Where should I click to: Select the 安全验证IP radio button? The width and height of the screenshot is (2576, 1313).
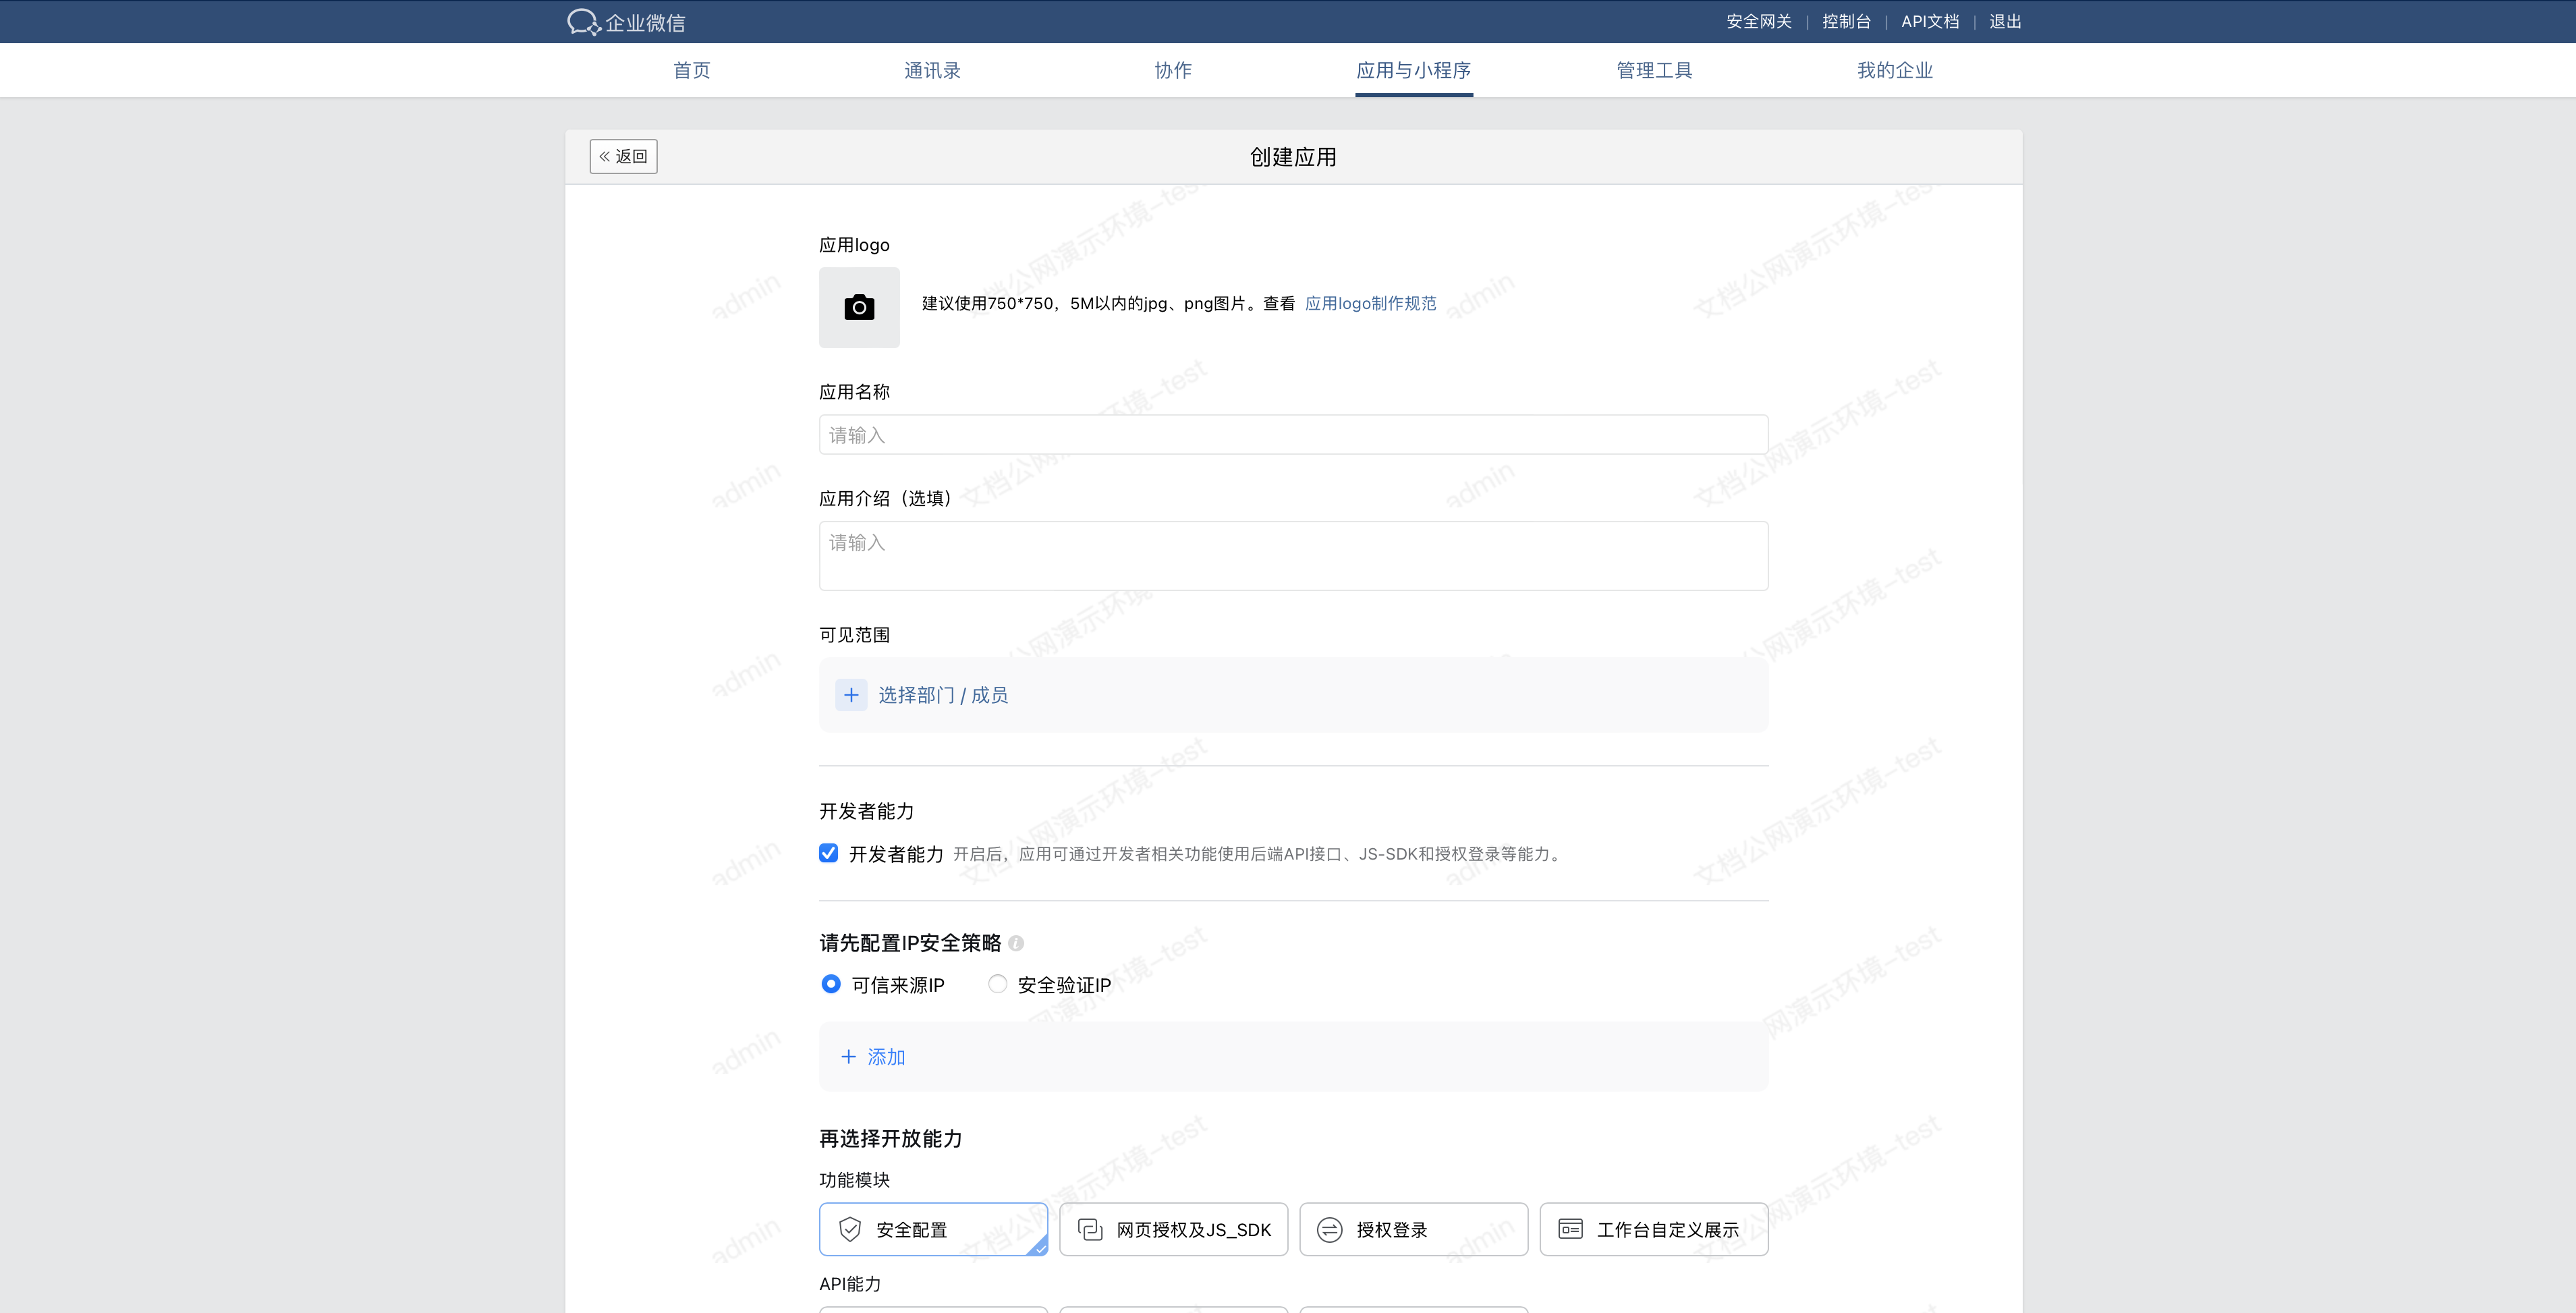[997, 984]
